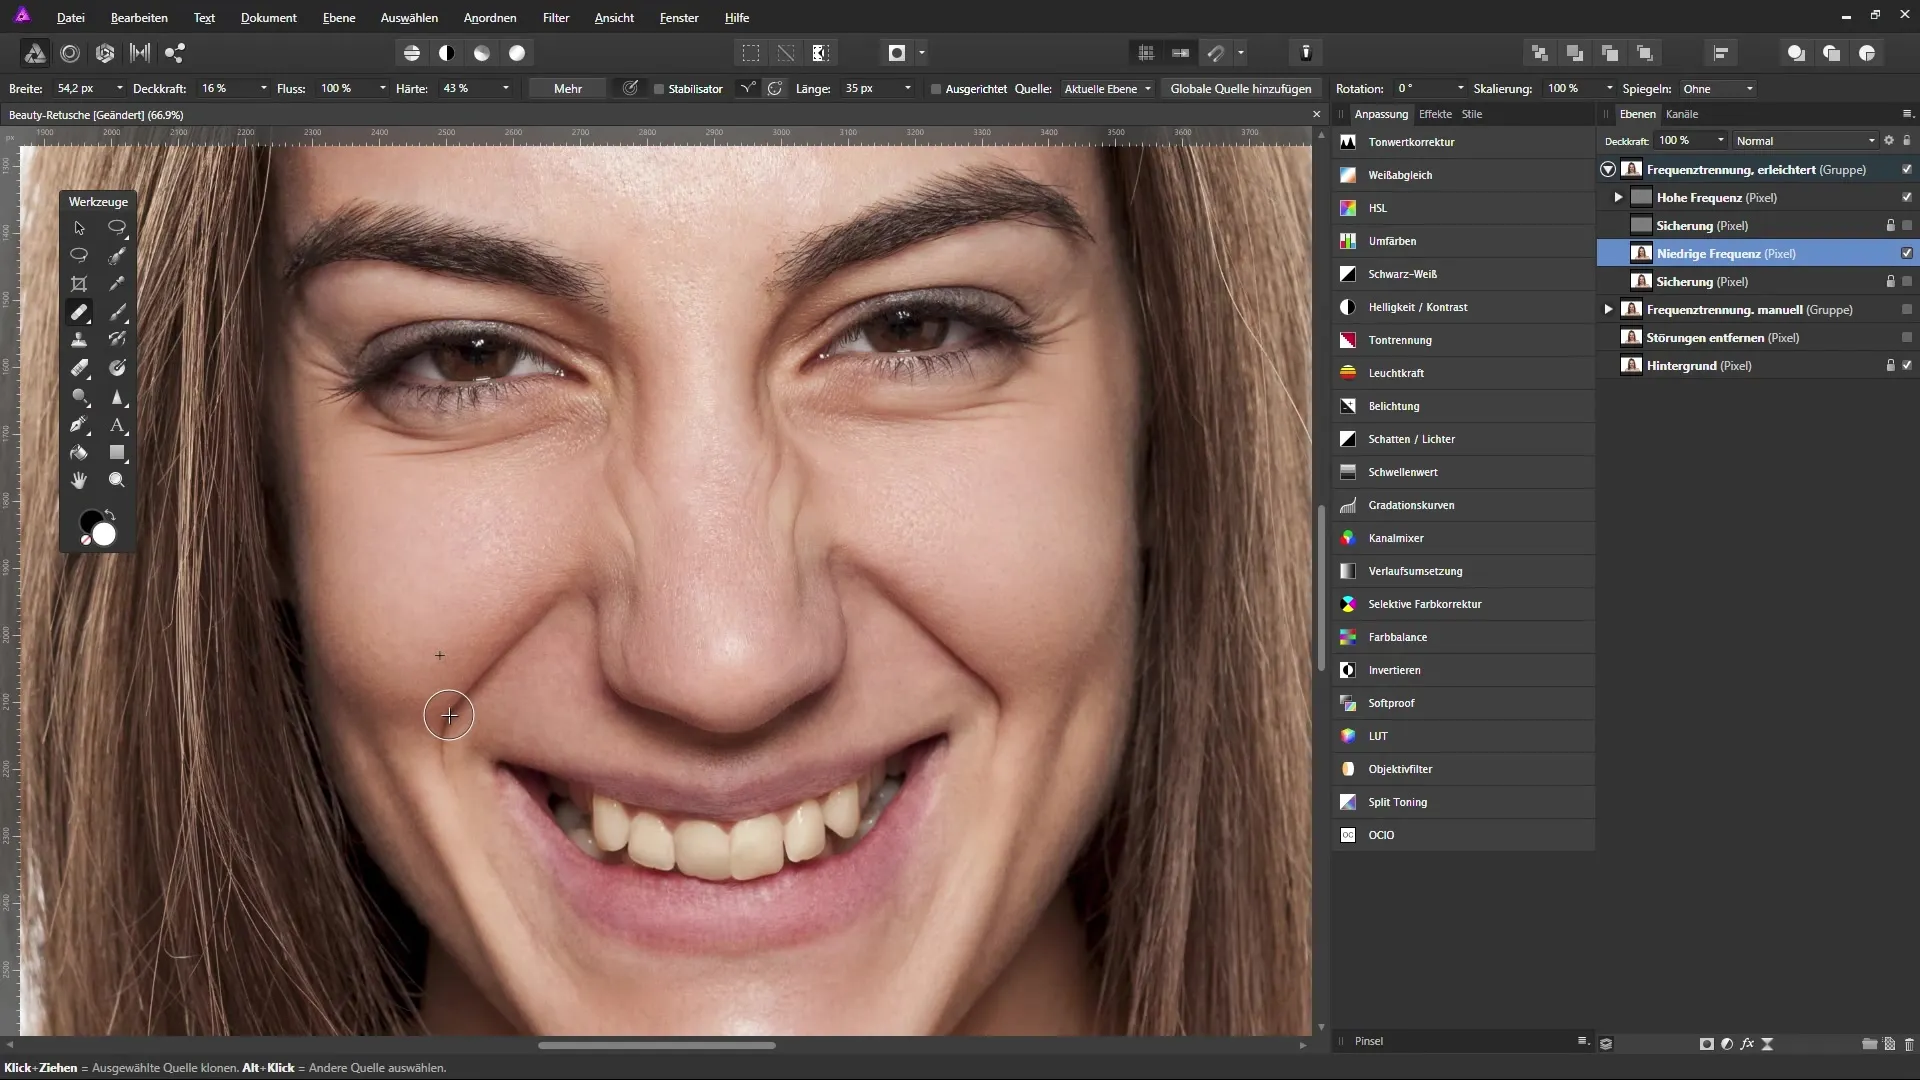This screenshot has width=1920, height=1080.
Task: Open the Assistant manager icon
Action: coord(1306,53)
